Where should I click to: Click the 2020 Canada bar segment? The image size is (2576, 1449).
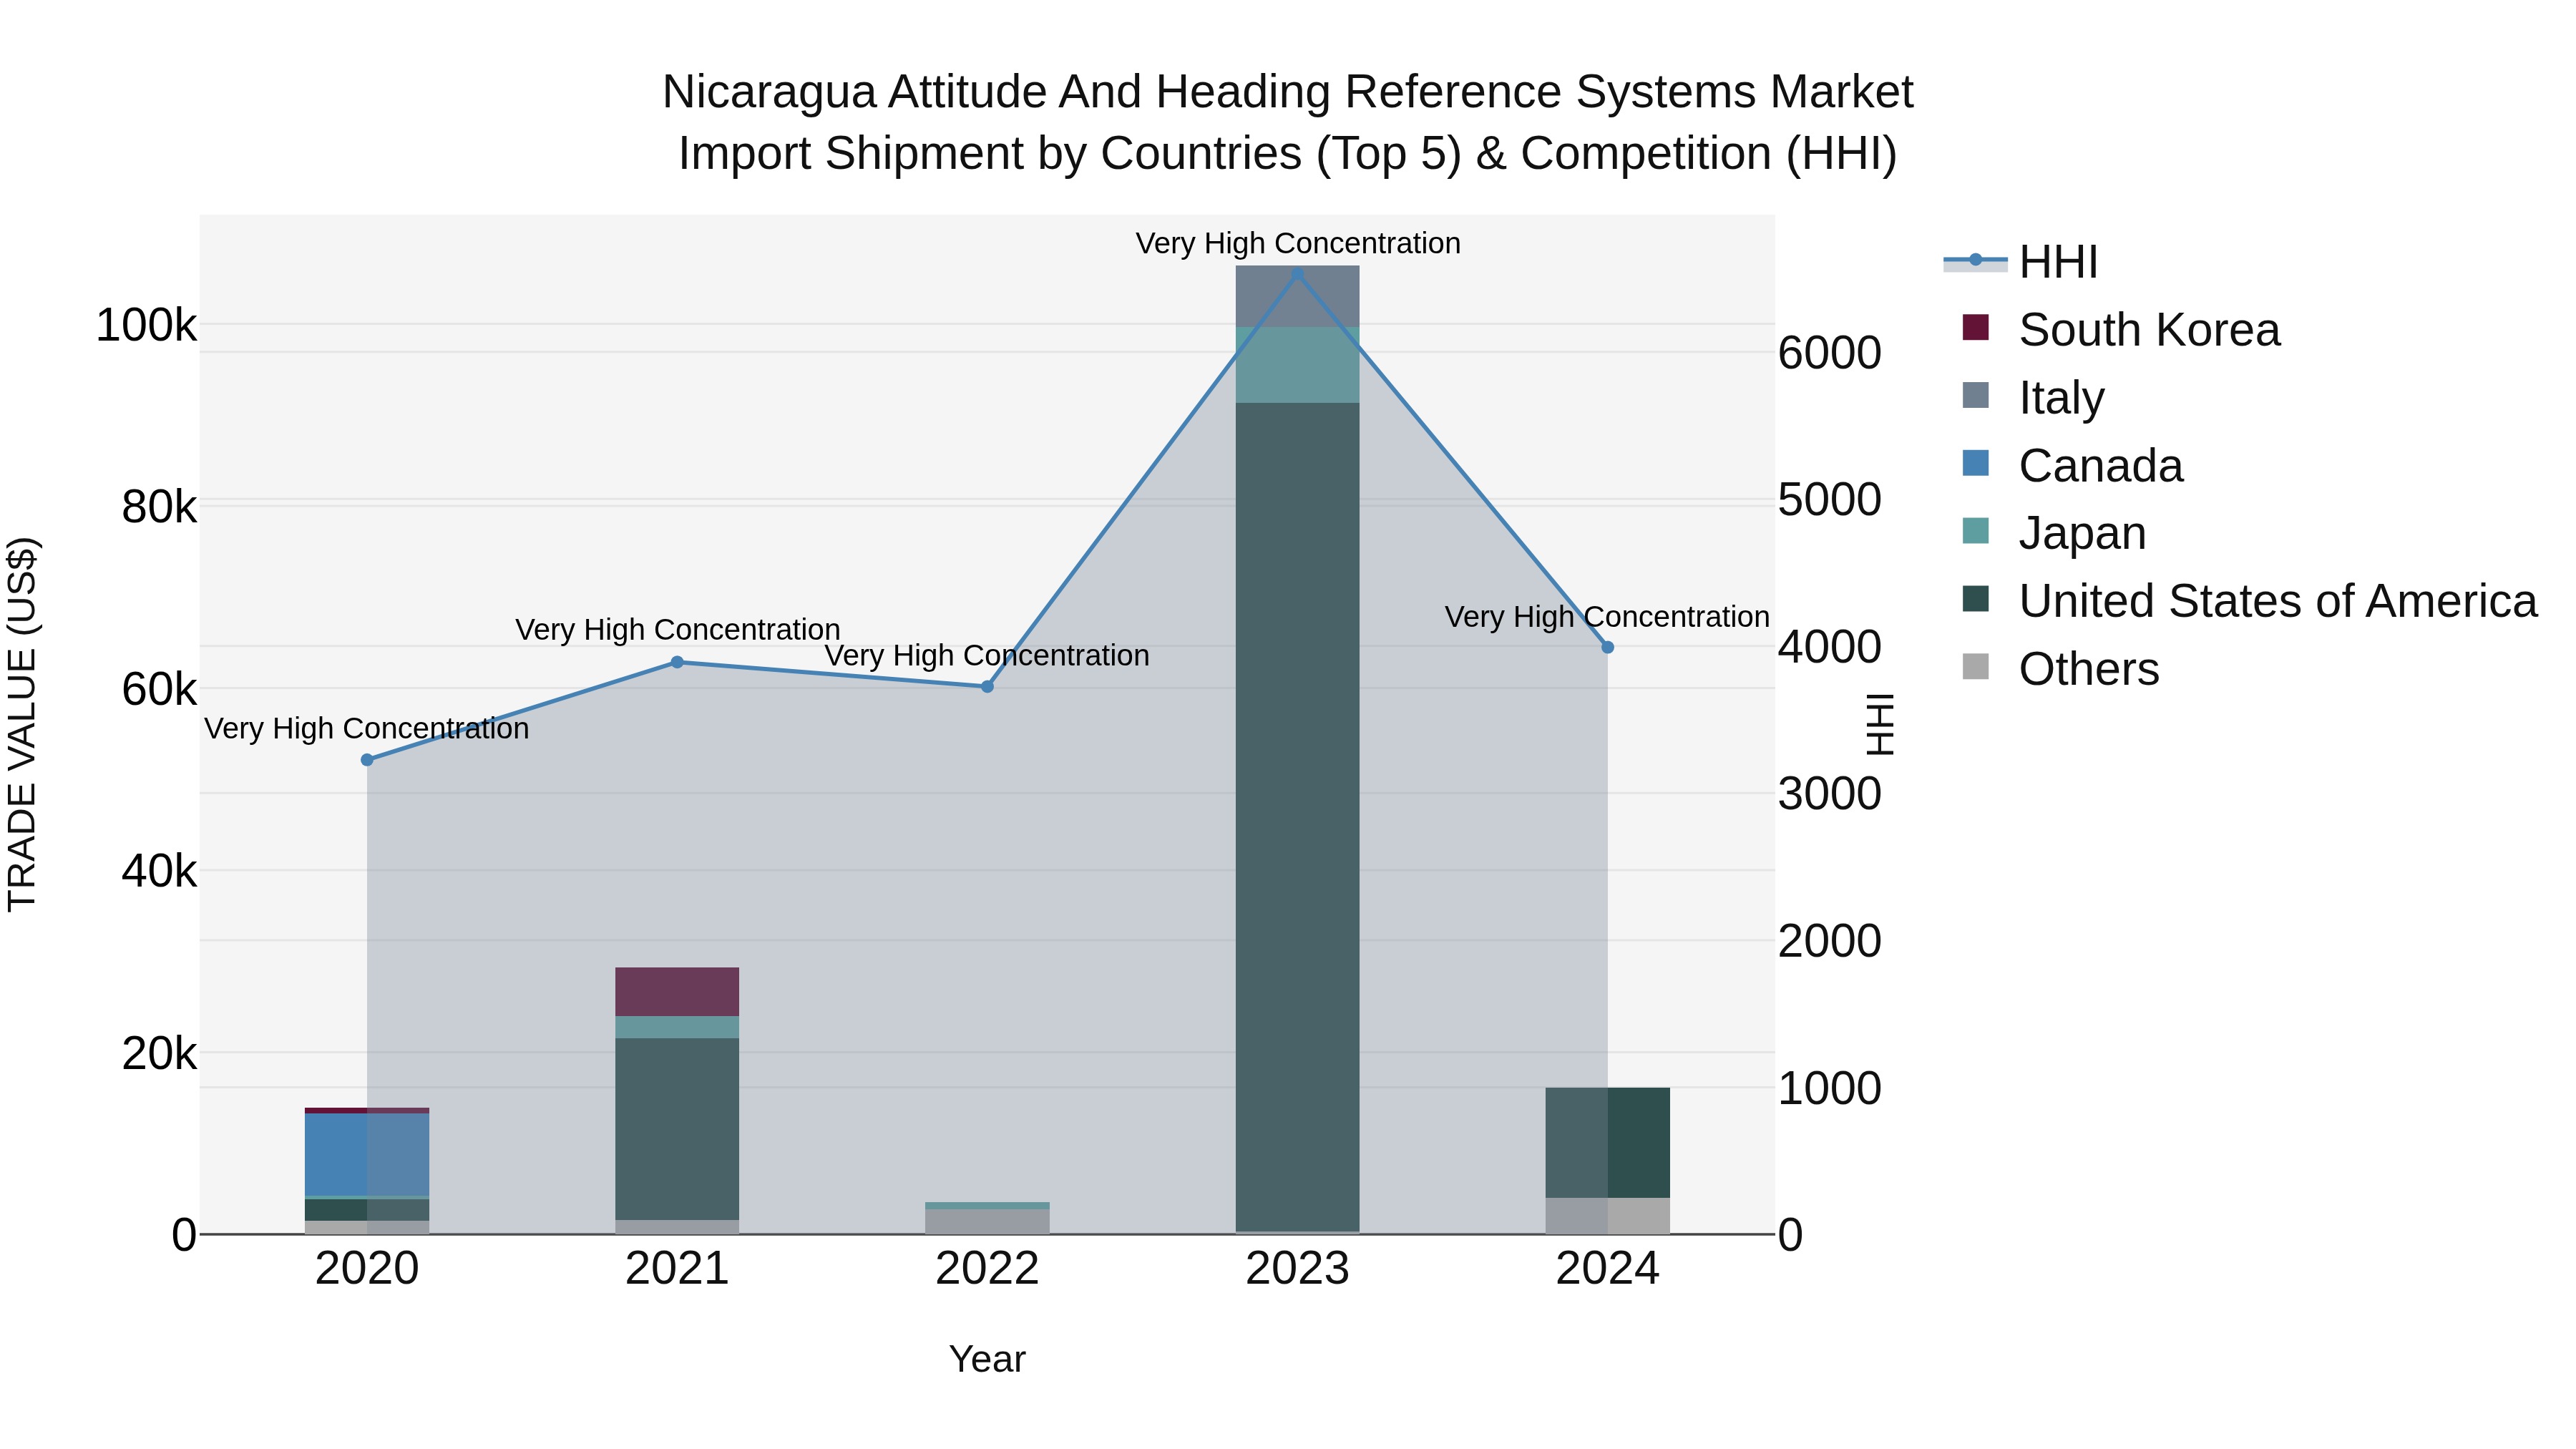[367, 1155]
